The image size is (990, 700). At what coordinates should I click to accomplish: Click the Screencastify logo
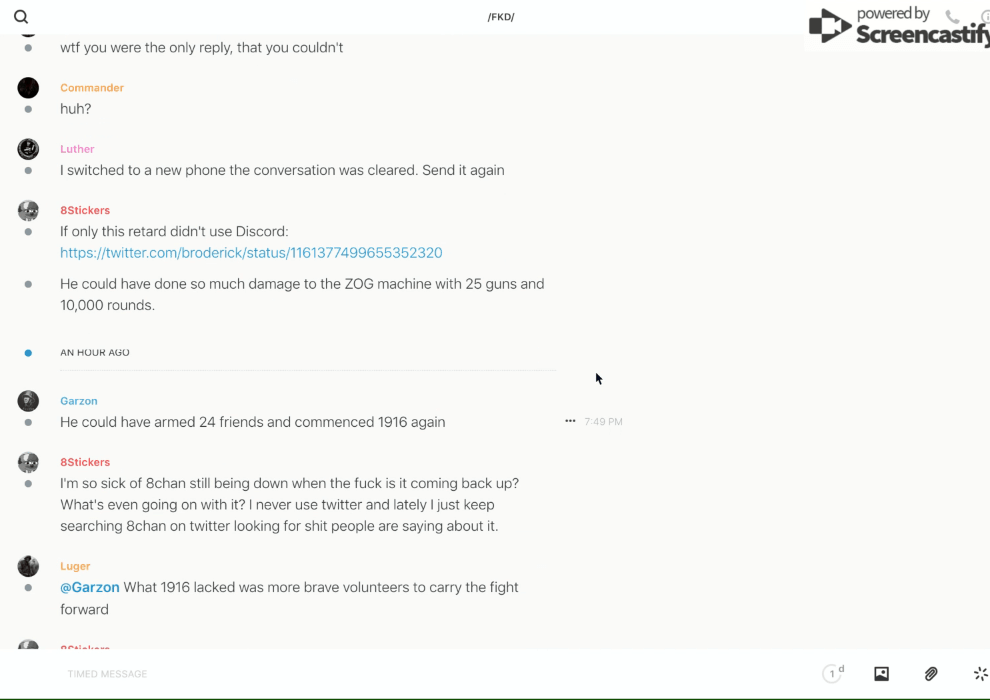(x=897, y=27)
